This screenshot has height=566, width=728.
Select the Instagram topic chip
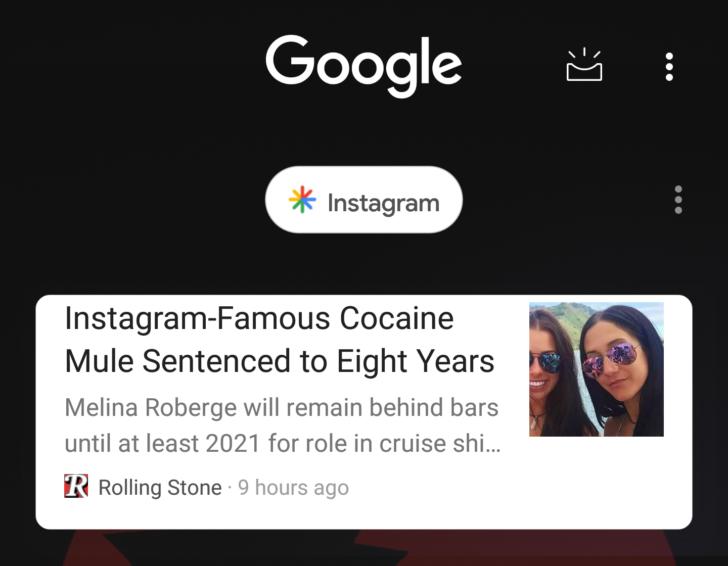364,200
